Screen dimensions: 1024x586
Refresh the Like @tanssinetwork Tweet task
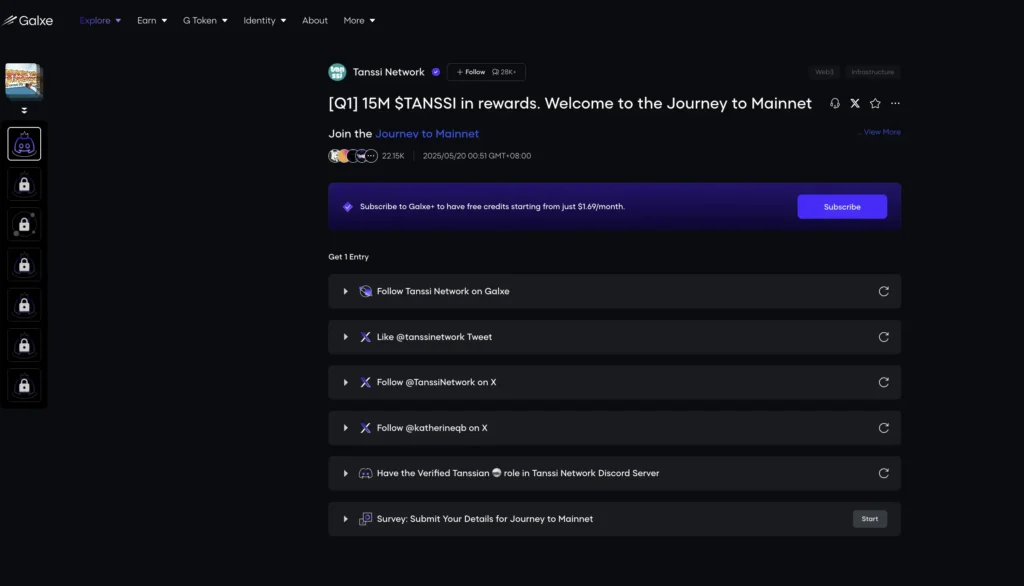884,337
